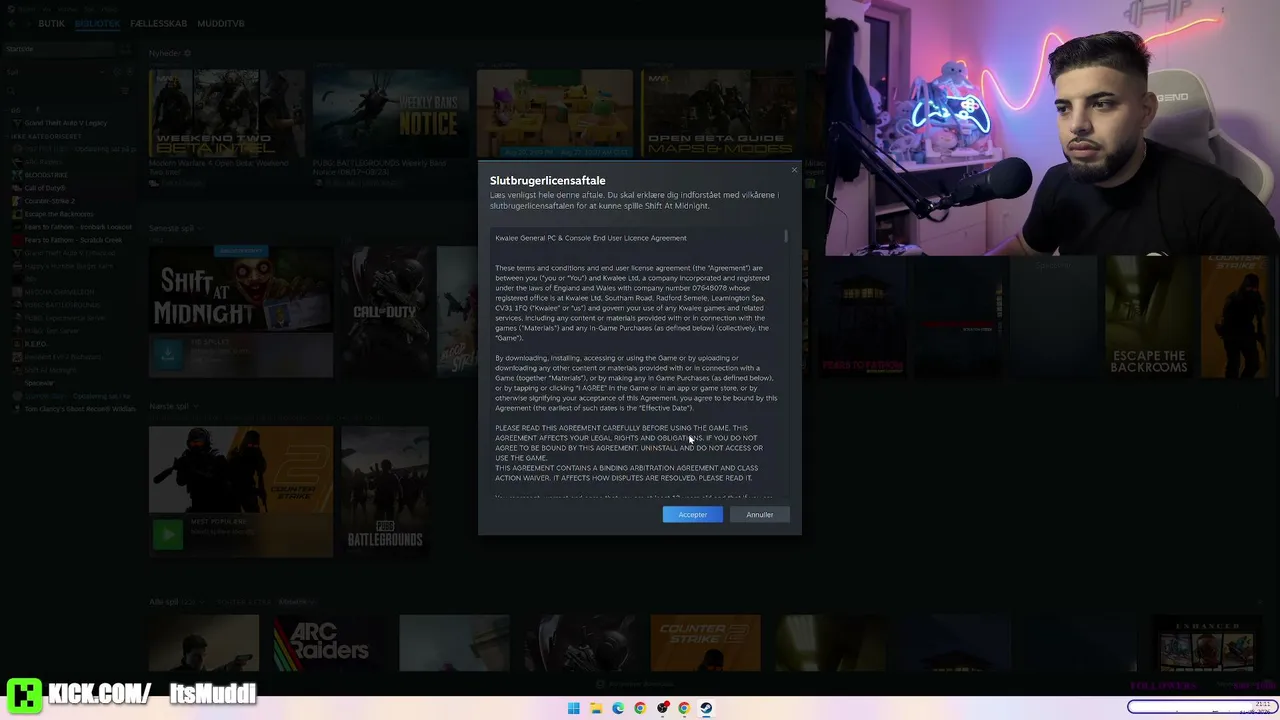Click the download button under Shift At Midnight
The image size is (1280, 720).
click(168, 355)
